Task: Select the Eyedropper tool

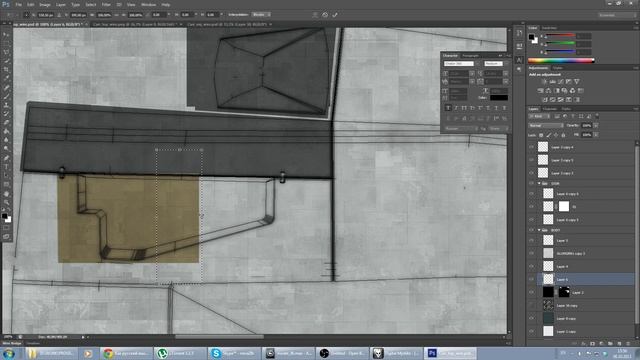Action: click(x=6, y=78)
